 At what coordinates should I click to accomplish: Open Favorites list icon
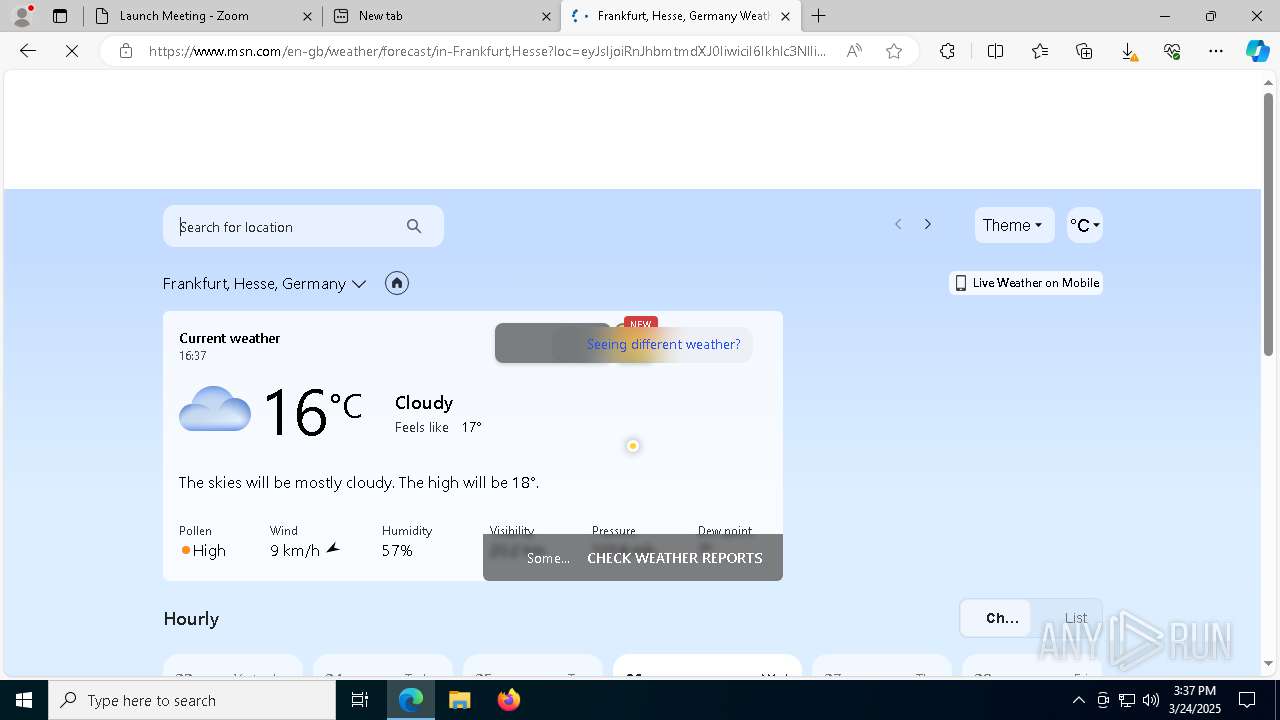tap(1040, 51)
